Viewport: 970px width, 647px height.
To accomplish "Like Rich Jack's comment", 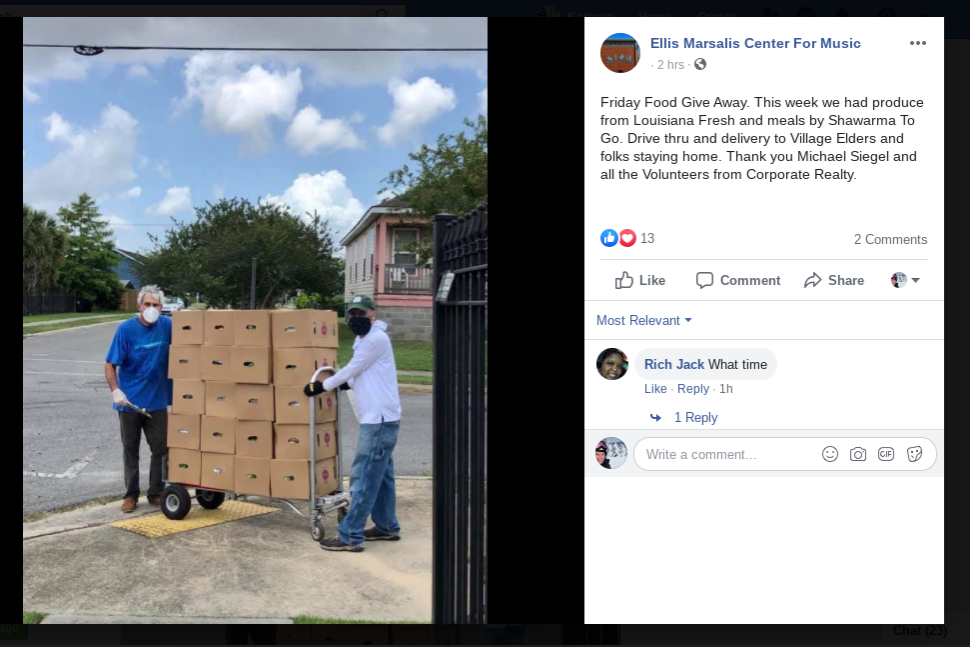I will [x=655, y=388].
